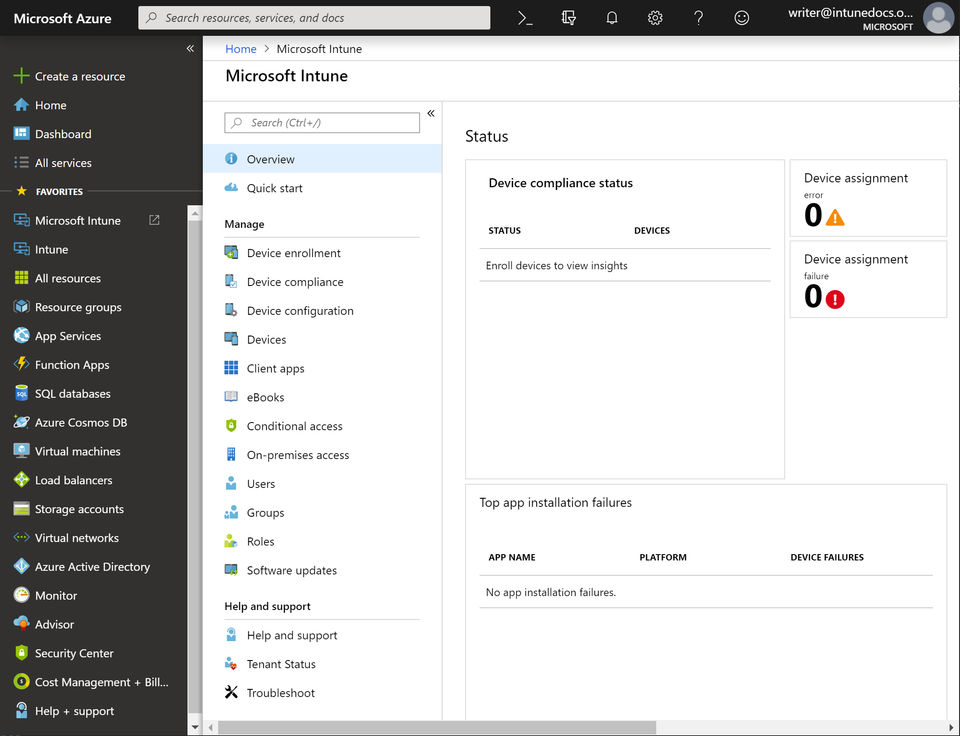The height and width of the screenshot is (736, 960).
Task: Click the help question mark icon
Action: (x=698, y=18)
